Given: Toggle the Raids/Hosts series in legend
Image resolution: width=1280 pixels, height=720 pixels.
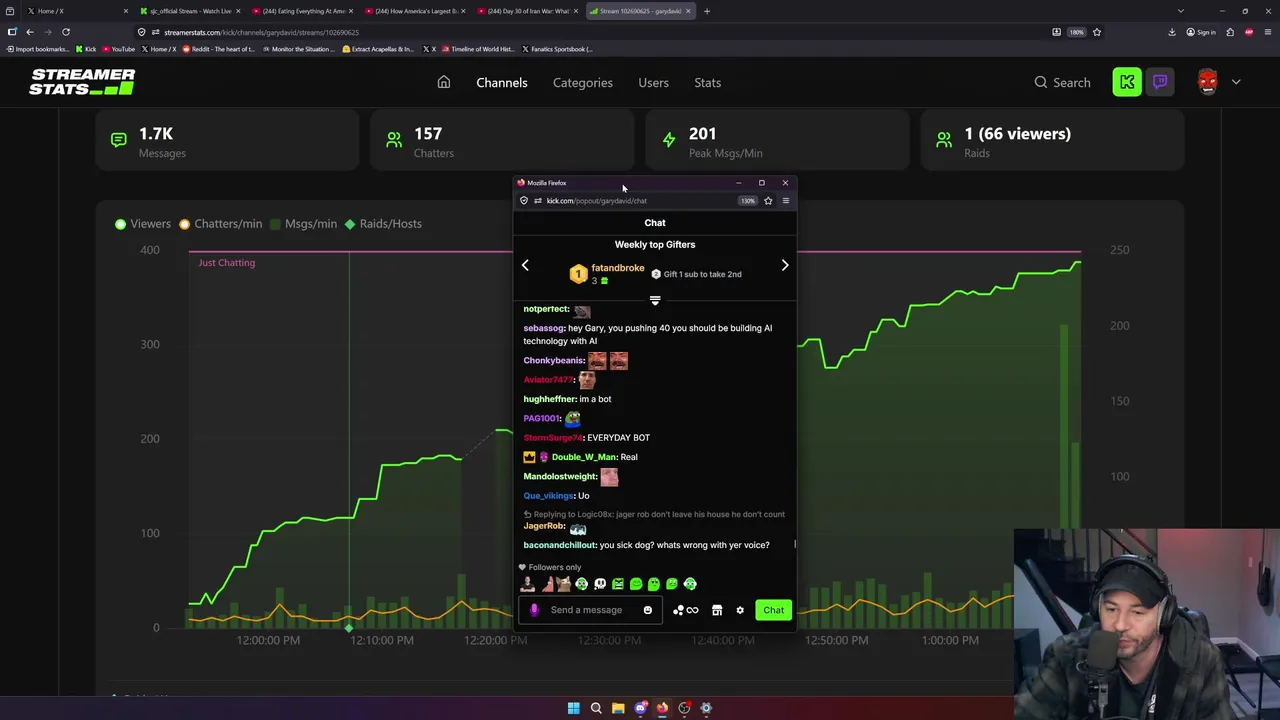Looking at the screenshot, I should [x=383, y=224].
